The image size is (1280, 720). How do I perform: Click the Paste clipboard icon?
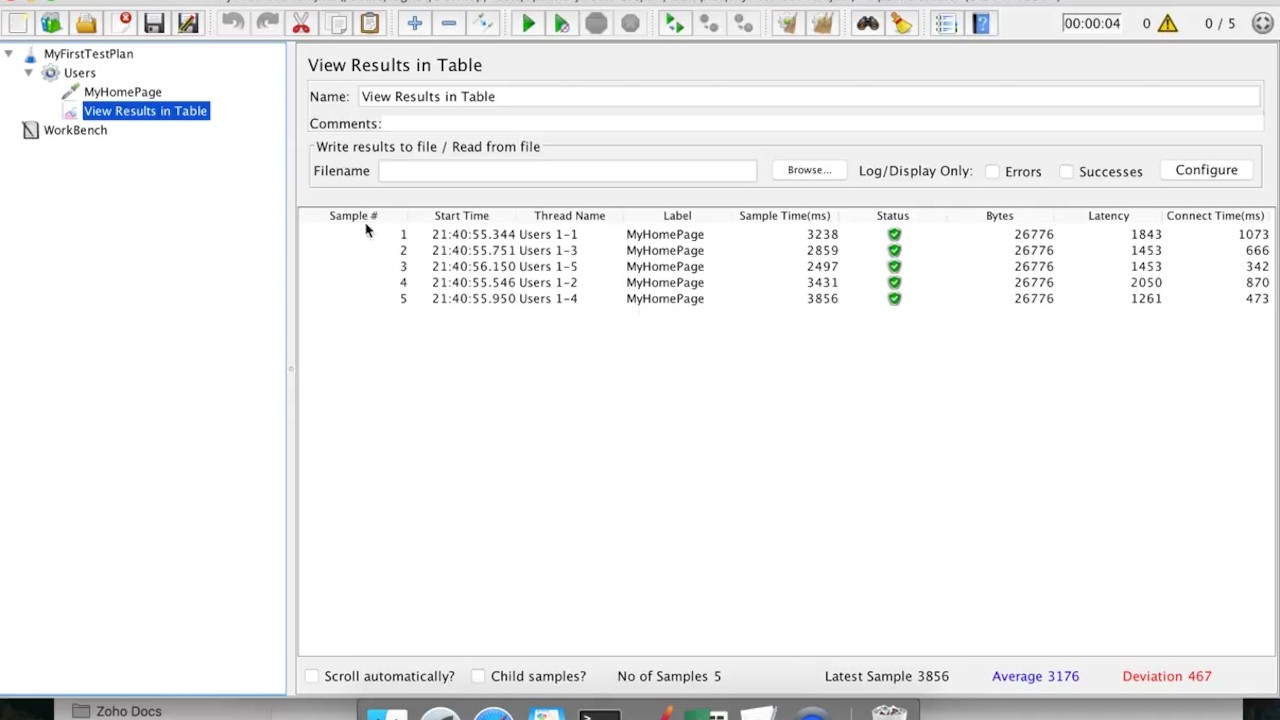coord(370,23)
